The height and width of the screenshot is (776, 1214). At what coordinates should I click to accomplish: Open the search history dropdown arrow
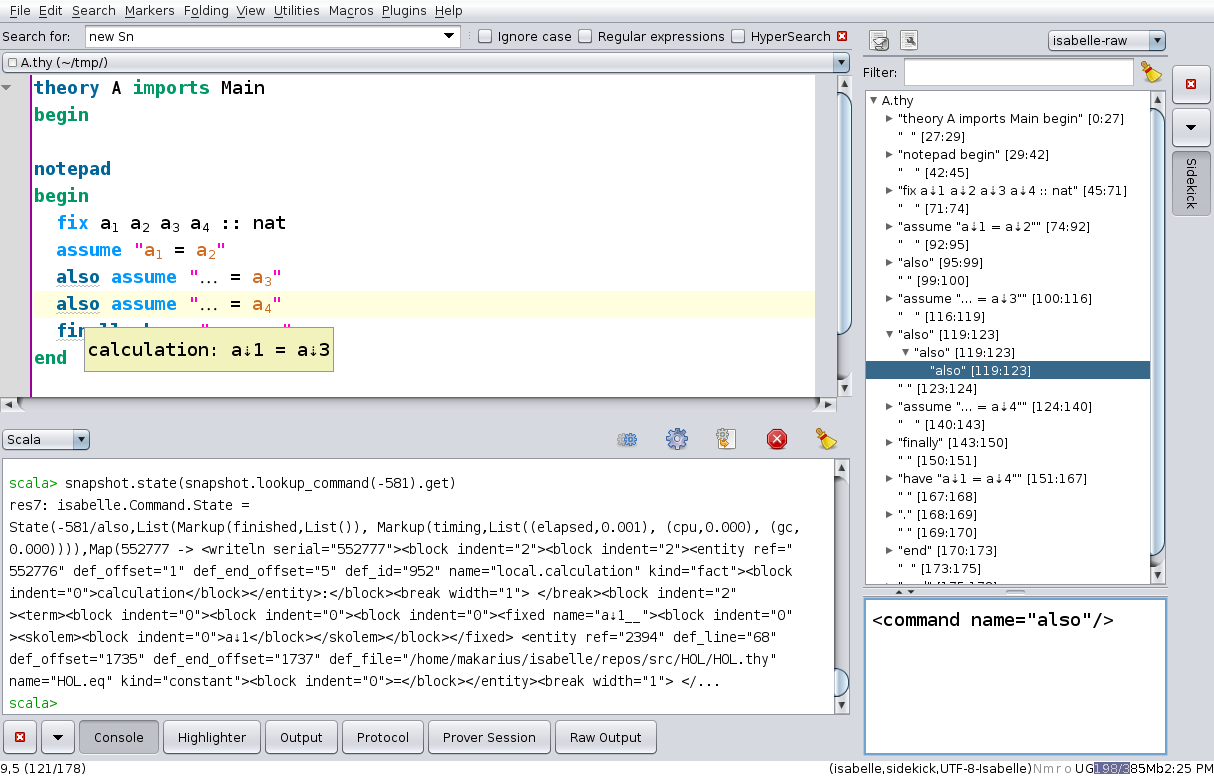point(450,36)
